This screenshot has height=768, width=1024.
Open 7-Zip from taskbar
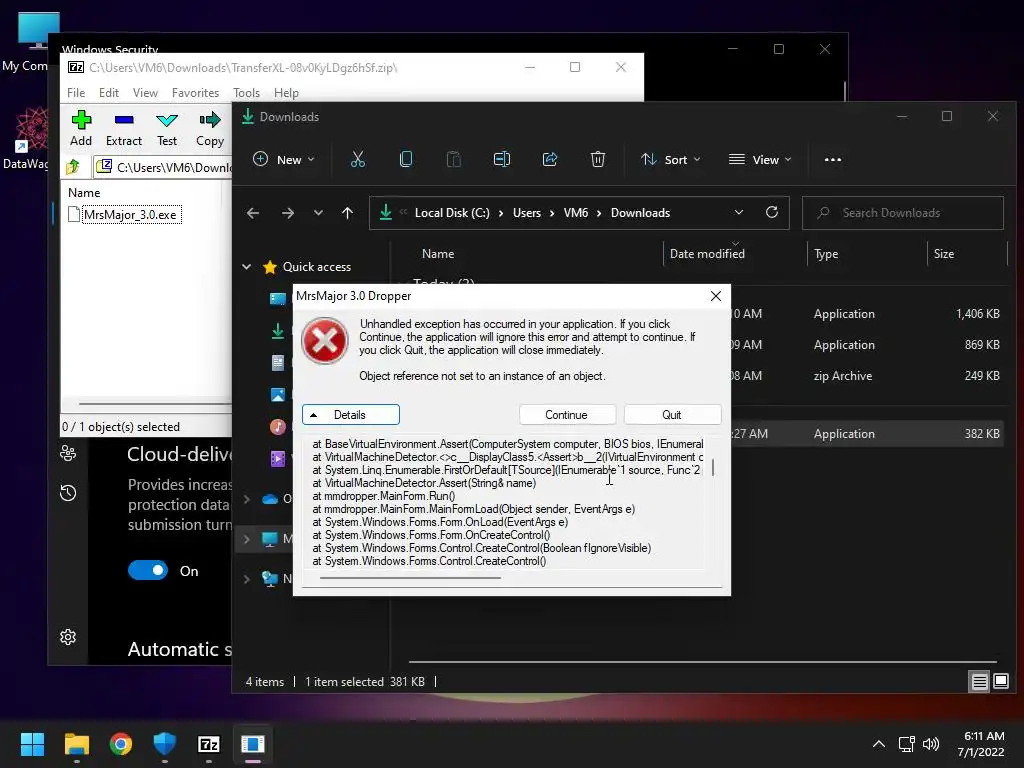coord(208,744)
